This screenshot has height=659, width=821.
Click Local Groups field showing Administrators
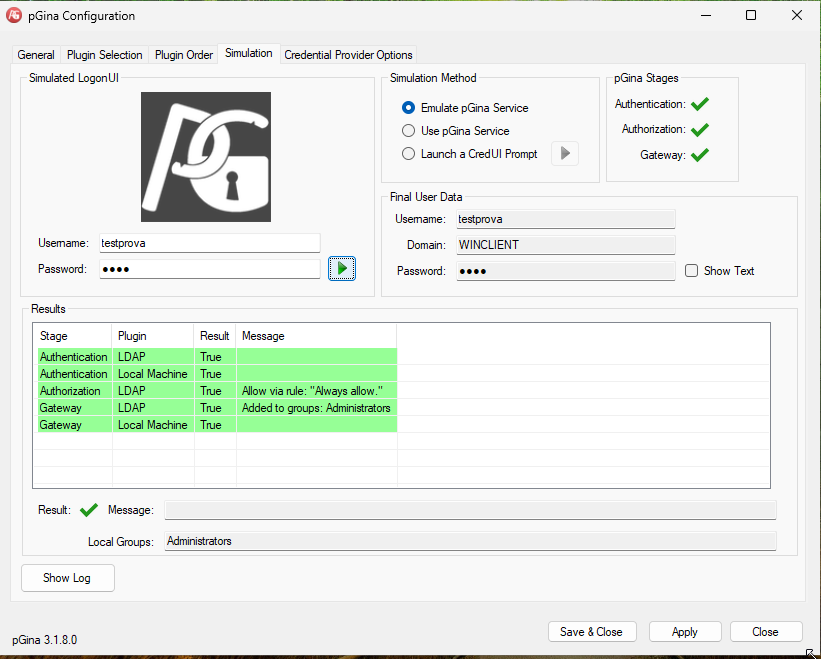pyautogui.click(x=470, y=541)
